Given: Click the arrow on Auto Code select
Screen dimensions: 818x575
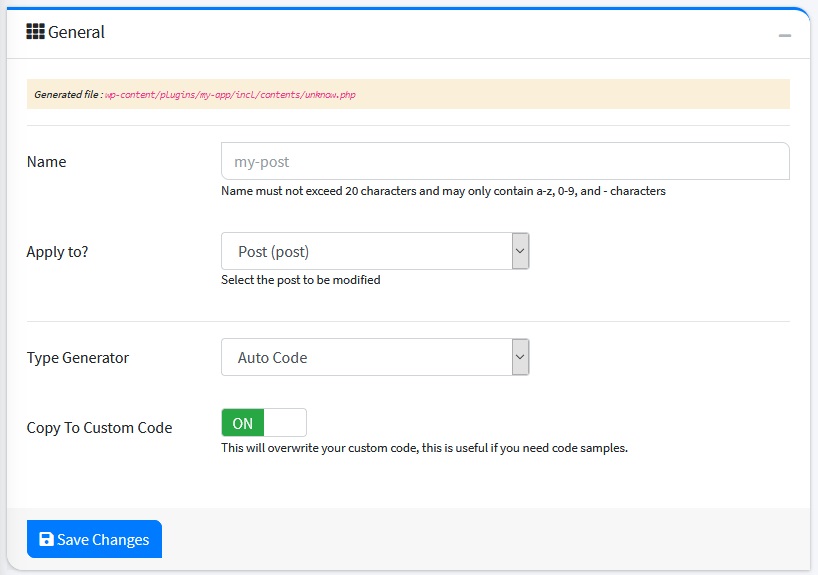Looking at the screenshot, I should [x=520, y=357].
